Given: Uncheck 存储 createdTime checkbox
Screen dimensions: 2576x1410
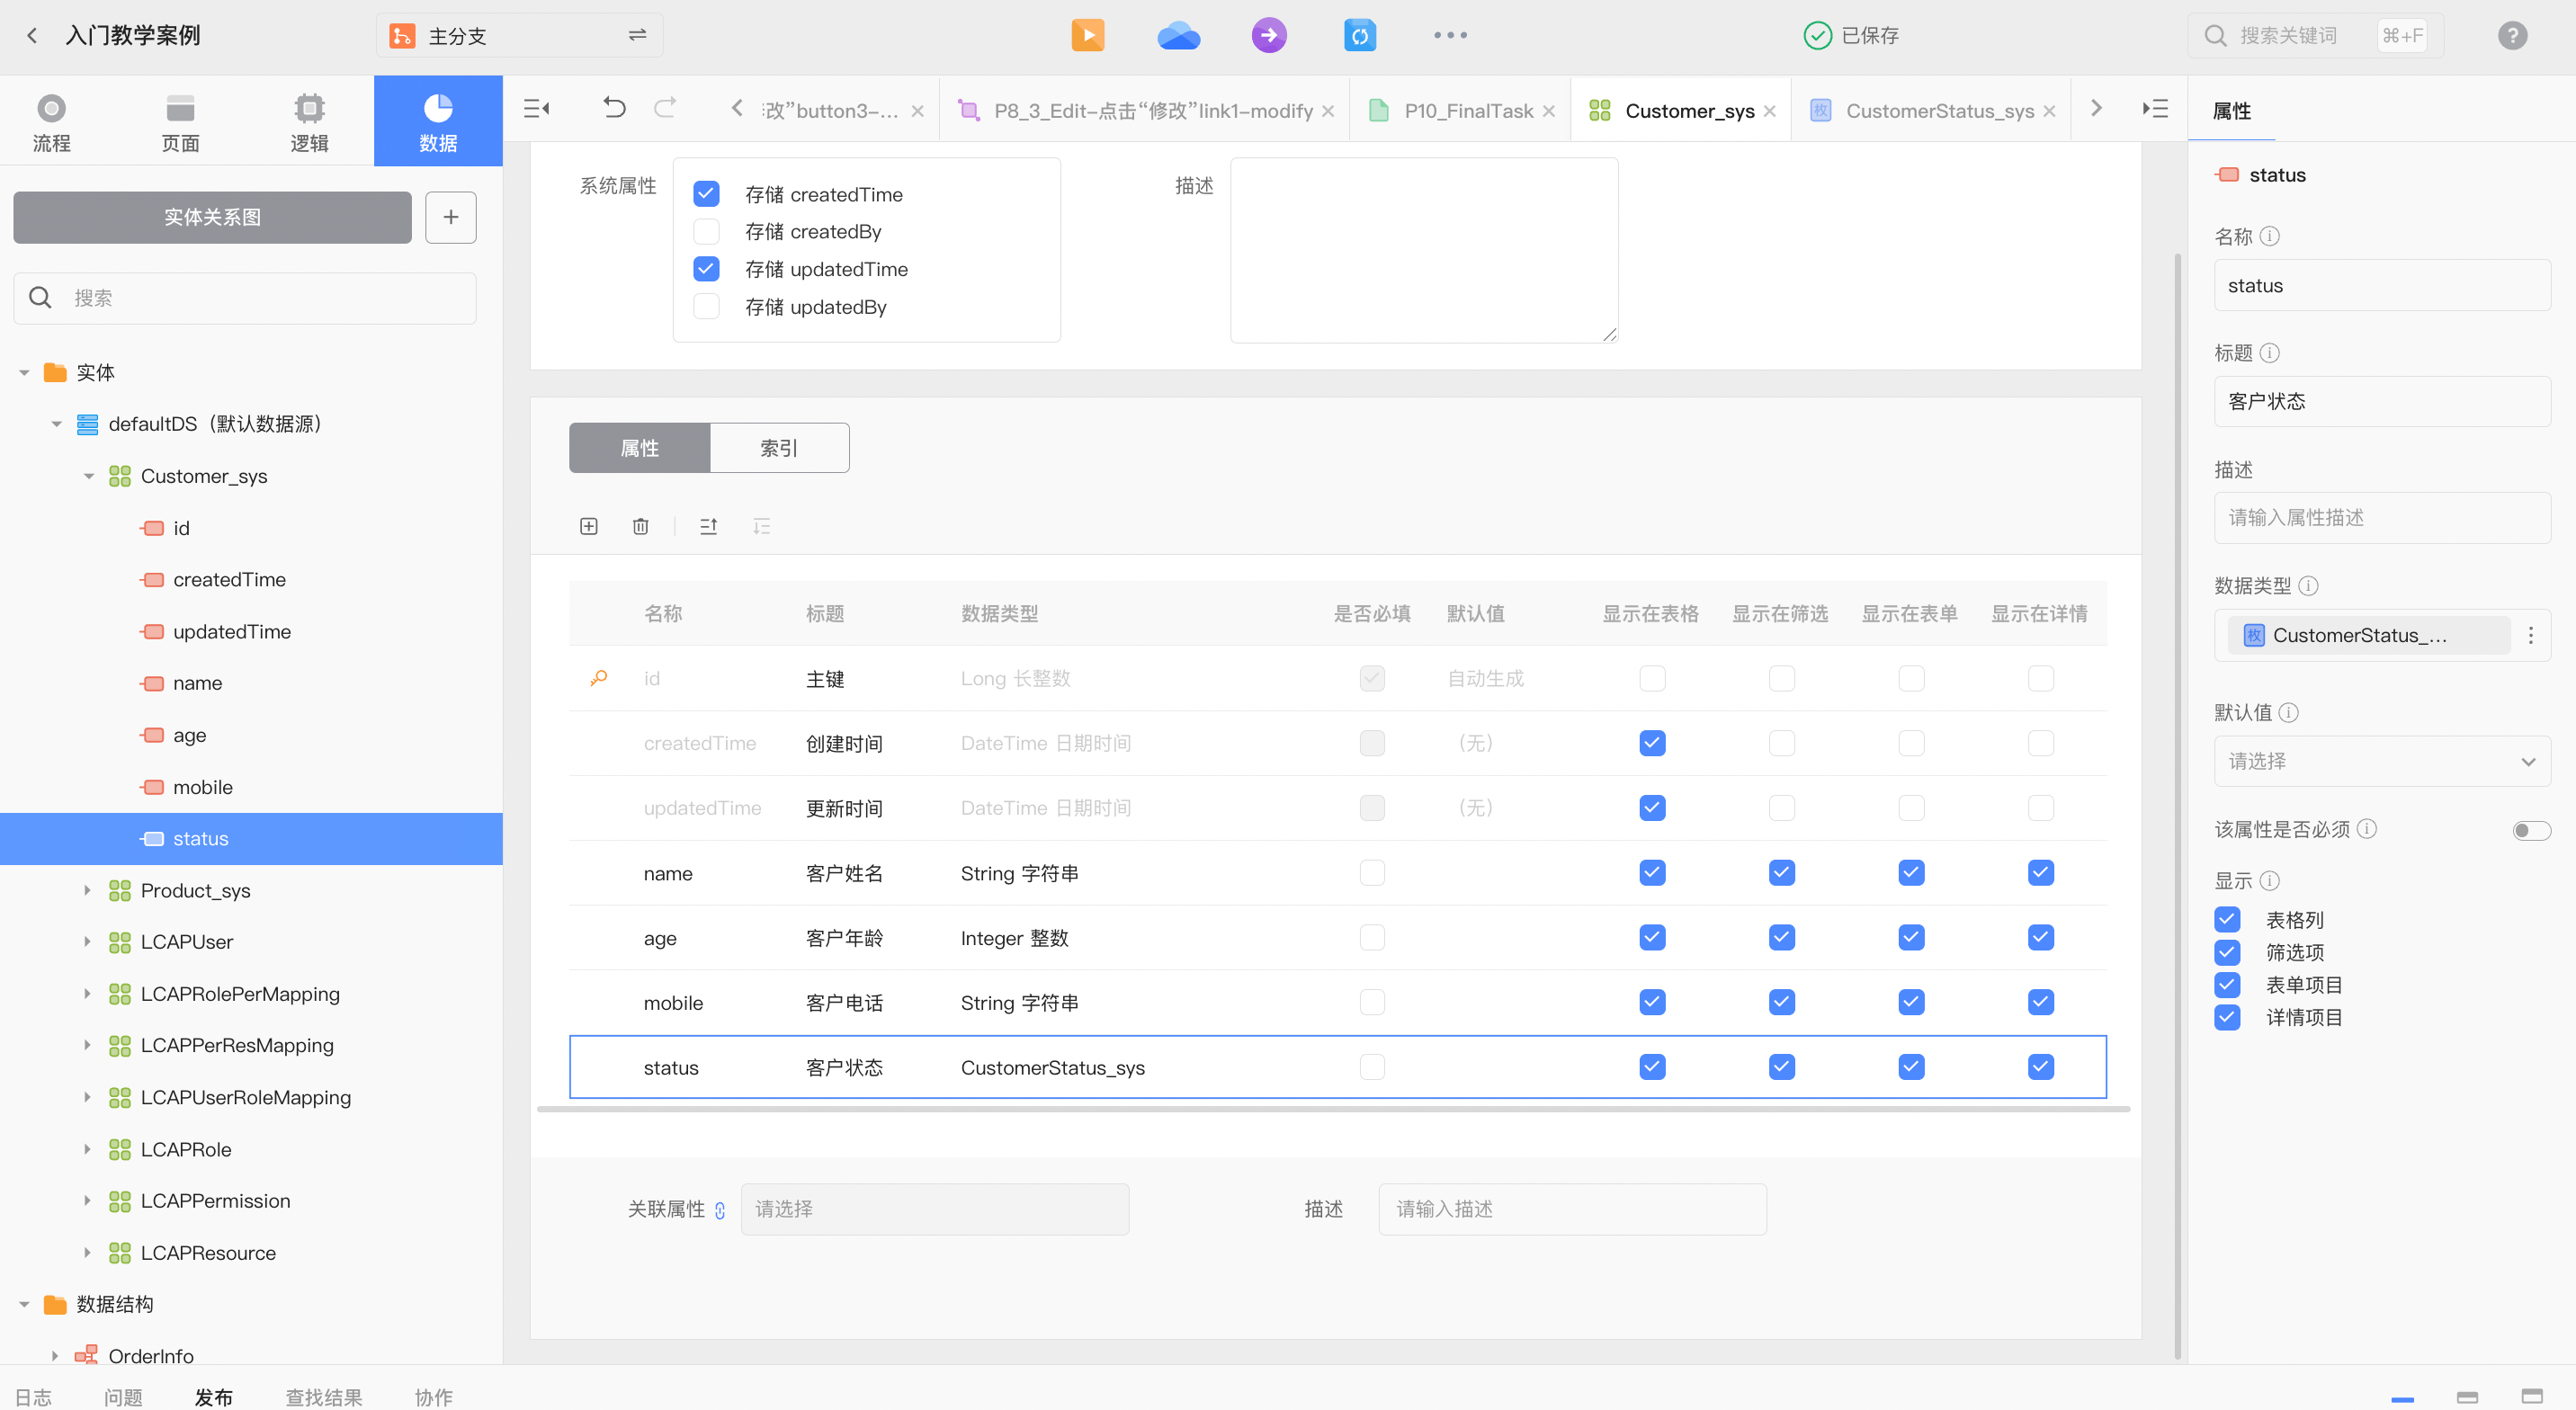Looking at the screenshot, I should [706, 193].
